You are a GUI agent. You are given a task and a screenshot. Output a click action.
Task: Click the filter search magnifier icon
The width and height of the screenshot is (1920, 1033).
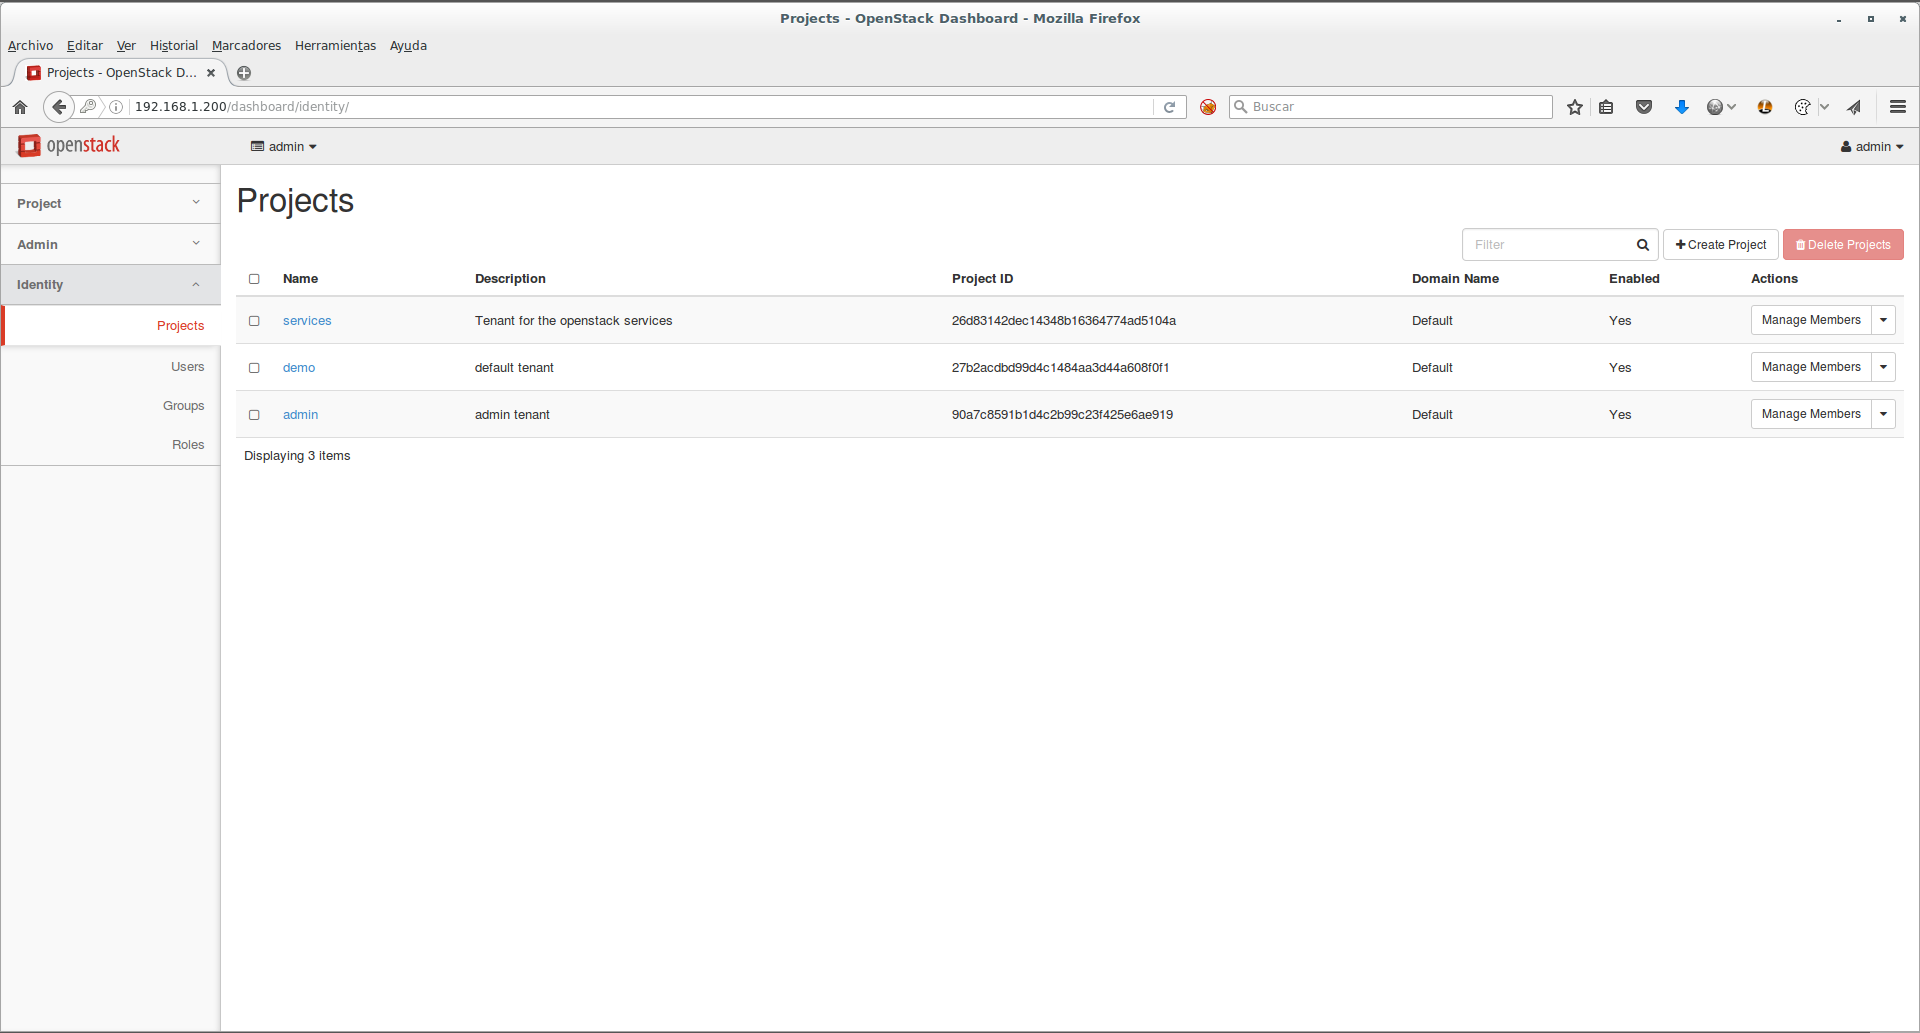pyautogui.click(x=1642, y=245)
